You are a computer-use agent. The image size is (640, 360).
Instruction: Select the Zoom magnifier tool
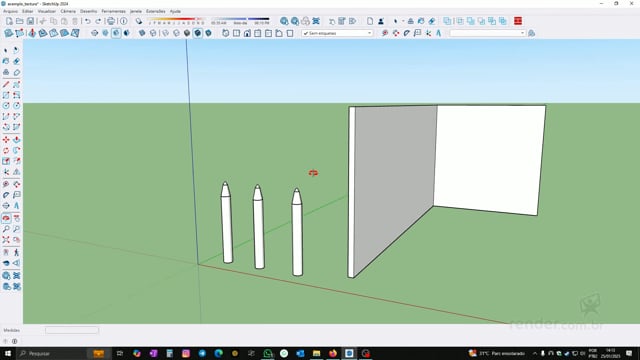tap(6, 229)
